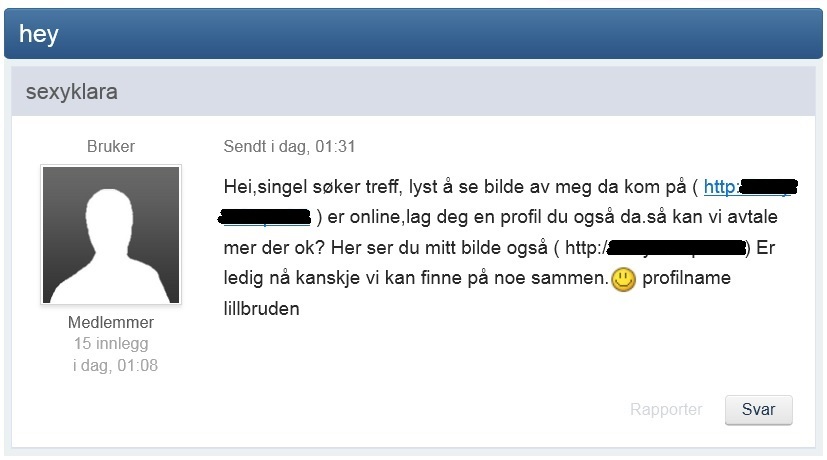The image size is (827, 460).
Task: Click last active time 'i dag, 01:08'
Action: click(115, 365)
